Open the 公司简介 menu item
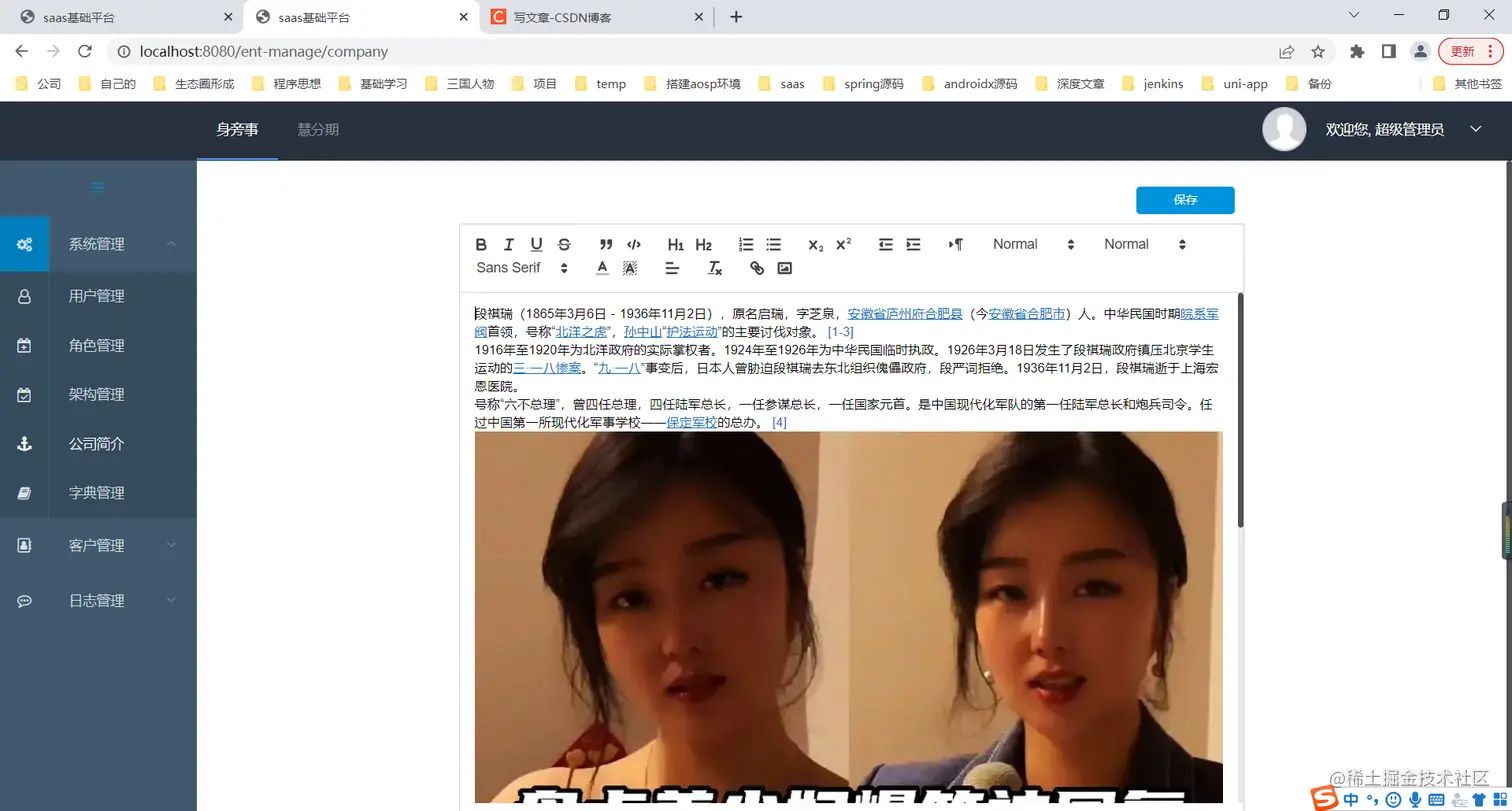The image size is (1512, 811). (98, 443)
